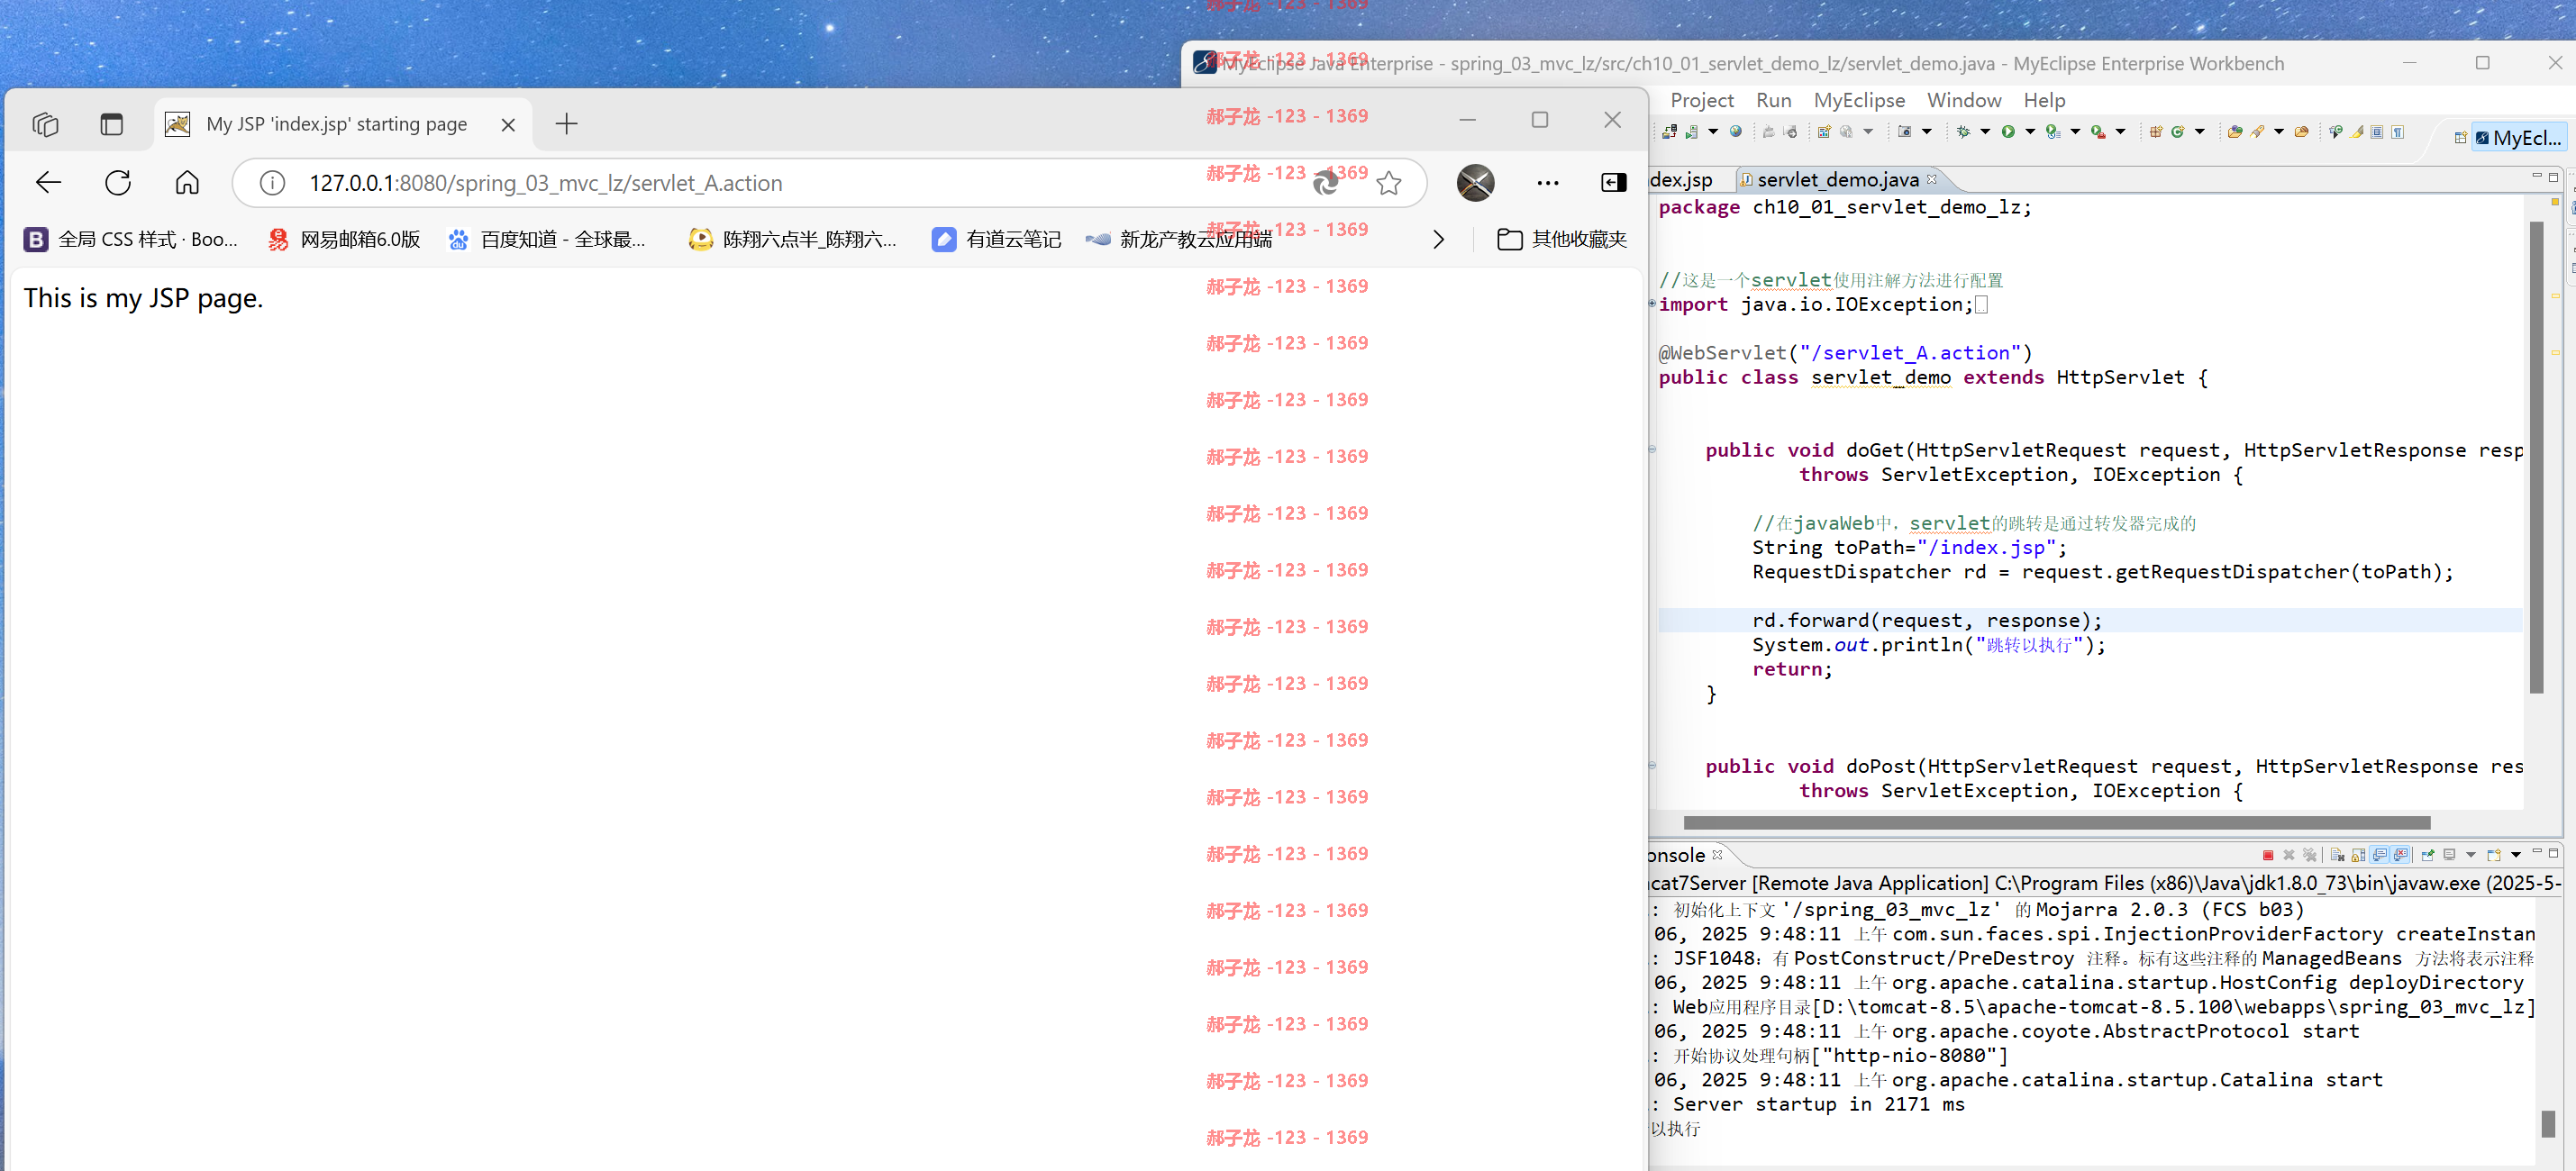This screenshot has height=1171, width=2576.
Task: Click Remove All Terminated Launches double-X icon
Action: click(x=2310, y=856)
